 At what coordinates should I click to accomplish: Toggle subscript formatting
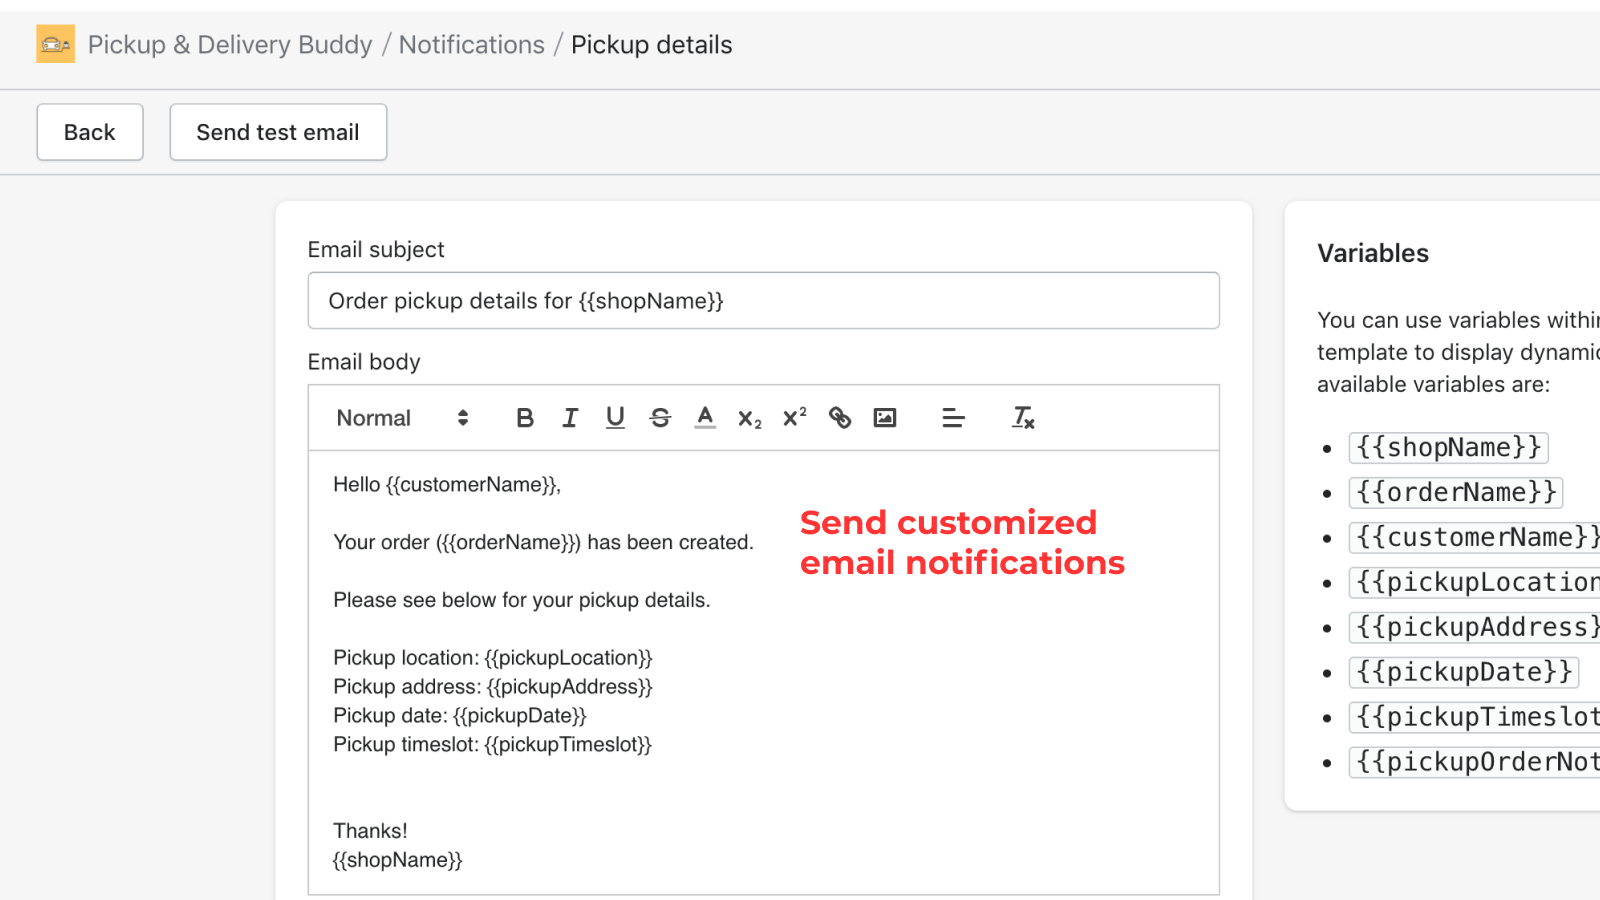click(x=749, y=419)
